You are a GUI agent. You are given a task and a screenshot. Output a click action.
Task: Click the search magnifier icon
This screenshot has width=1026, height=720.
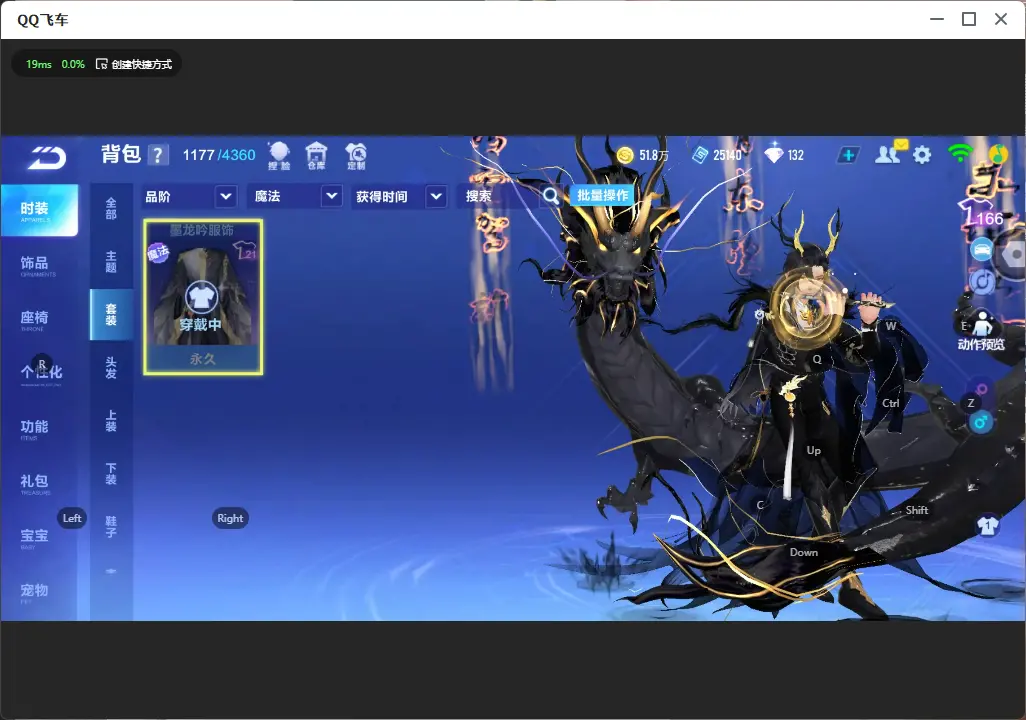(x=551, y=196)
